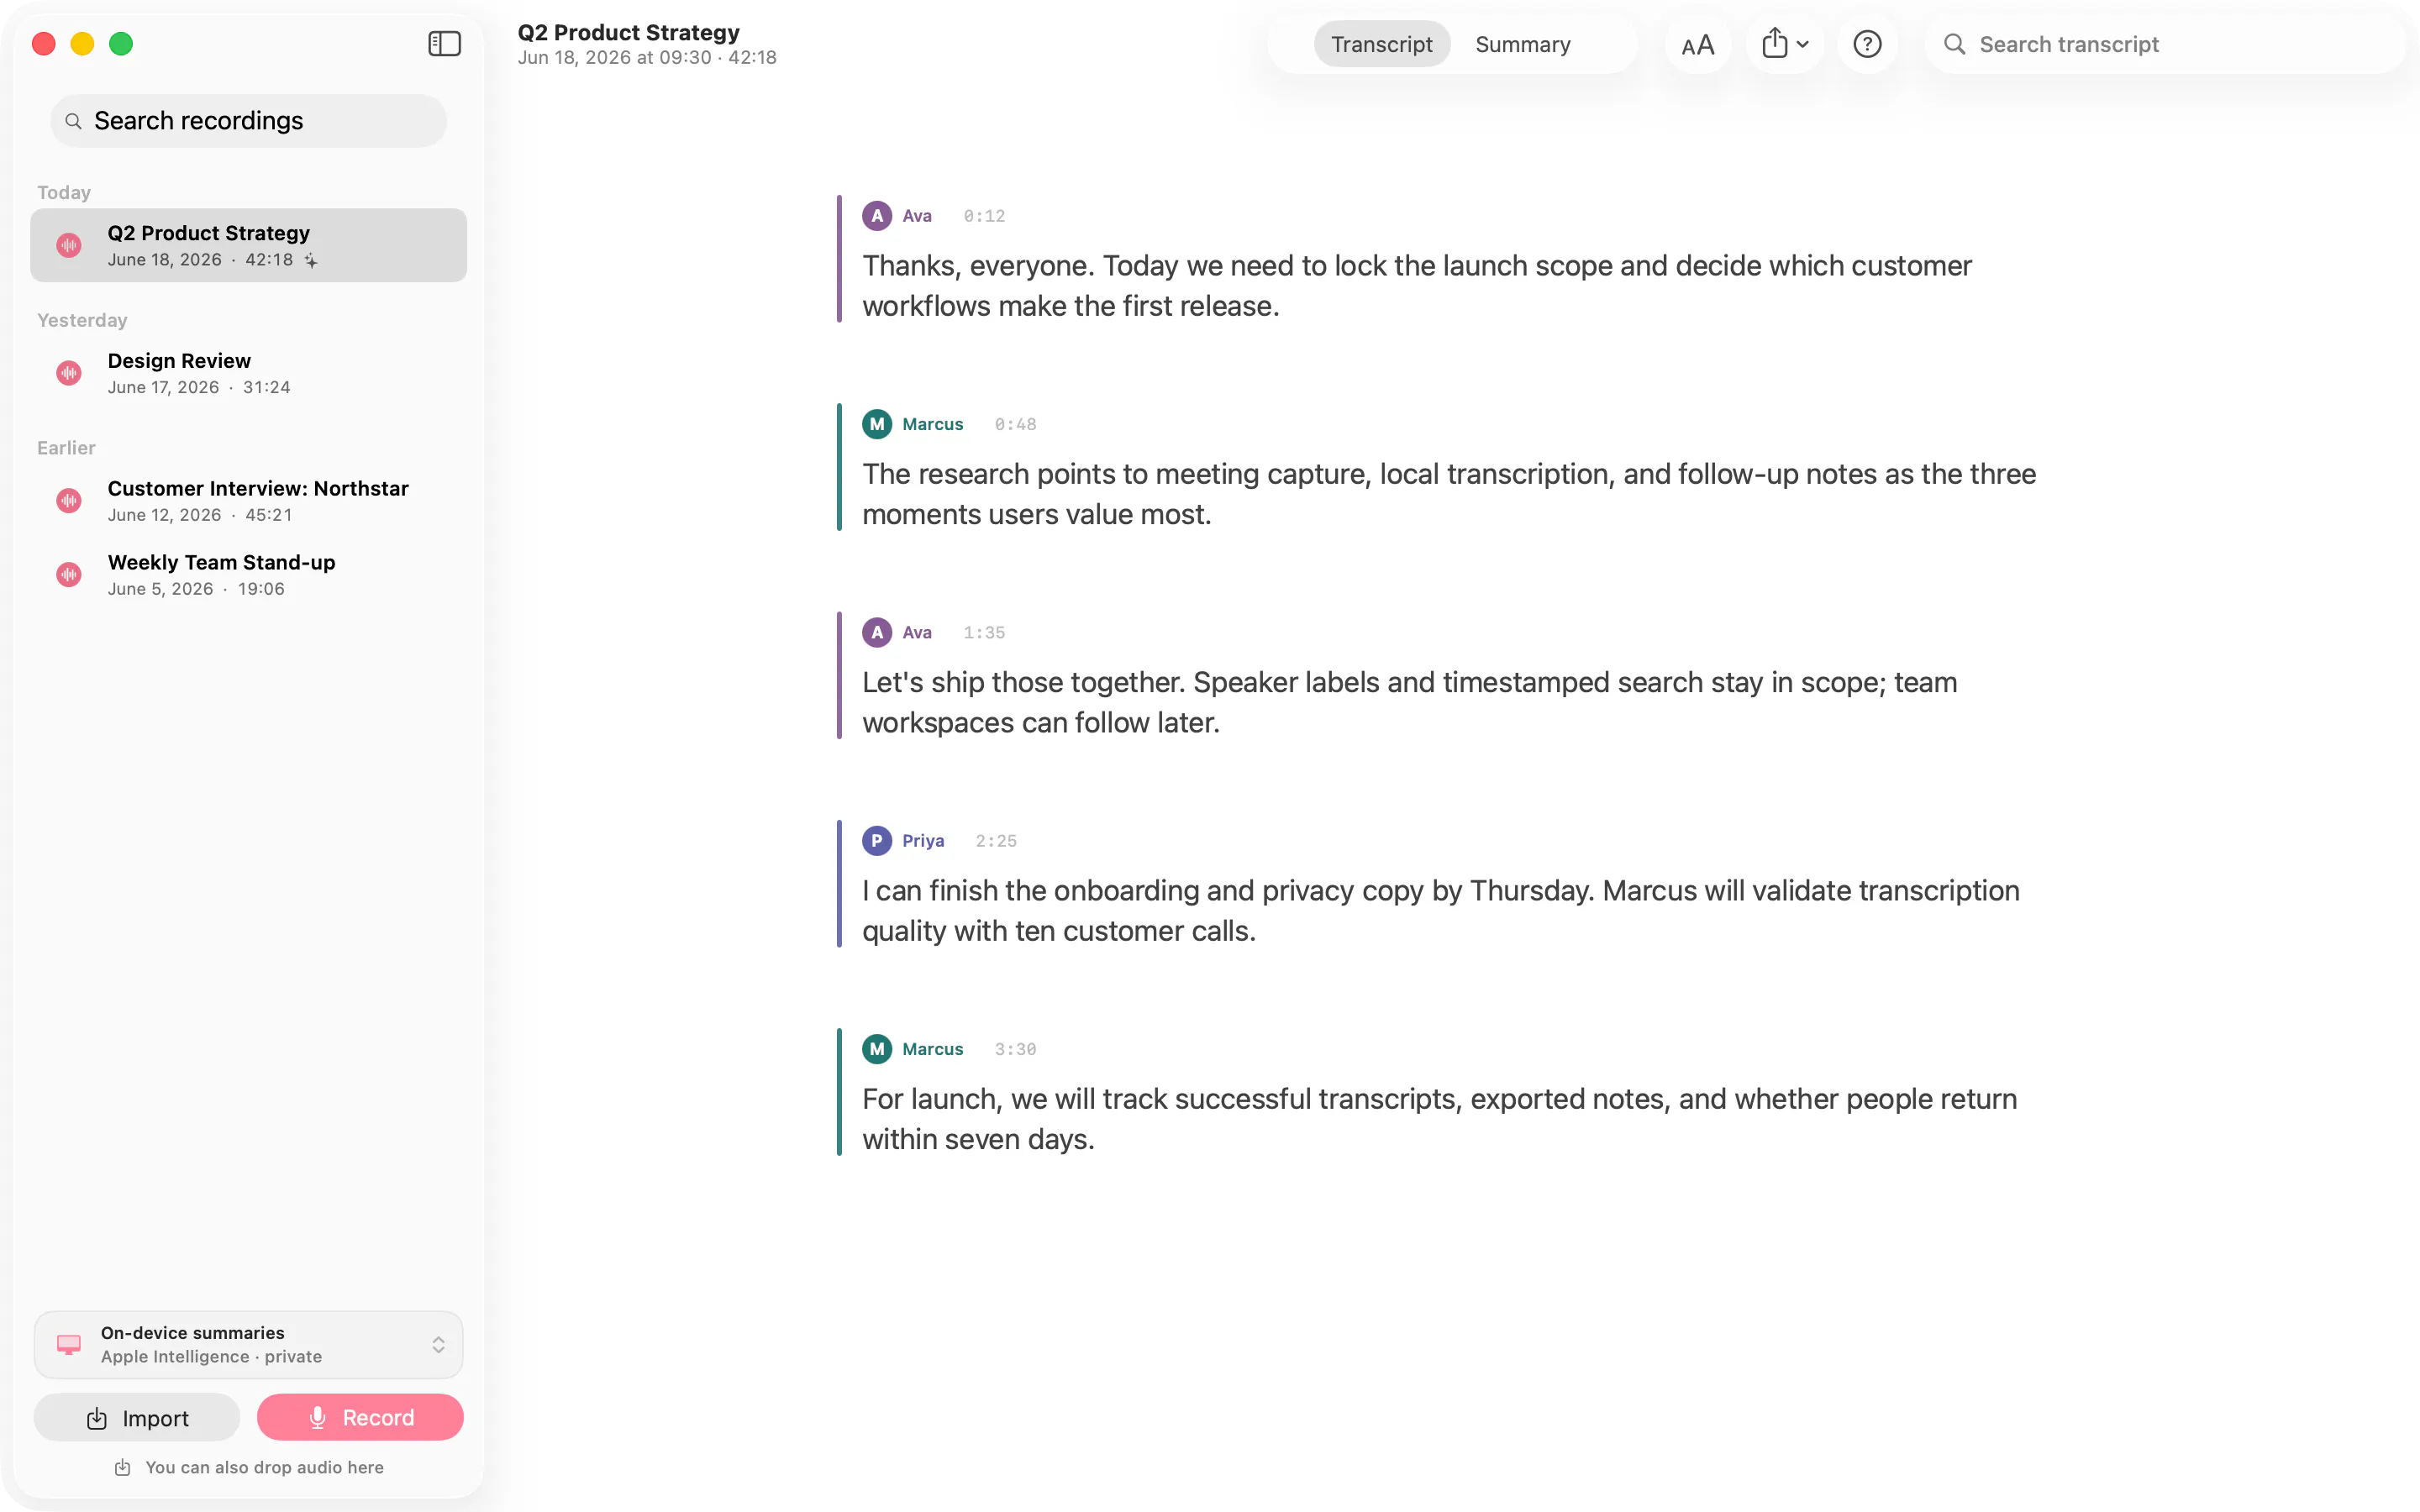The image size is (2420, 1512).
Task: Open Customer Interview: Northstar recording
Action: pos(248,501)
